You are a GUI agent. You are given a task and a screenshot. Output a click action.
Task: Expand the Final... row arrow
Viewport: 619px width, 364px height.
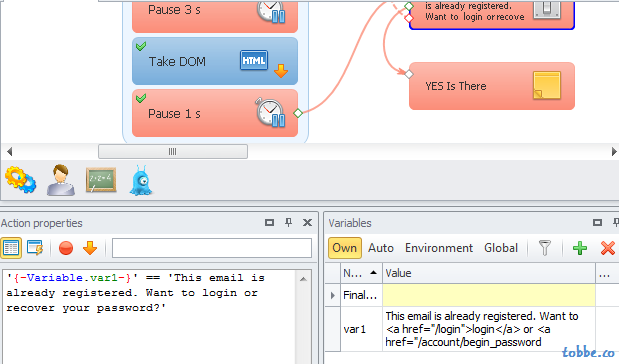[332, 295]
